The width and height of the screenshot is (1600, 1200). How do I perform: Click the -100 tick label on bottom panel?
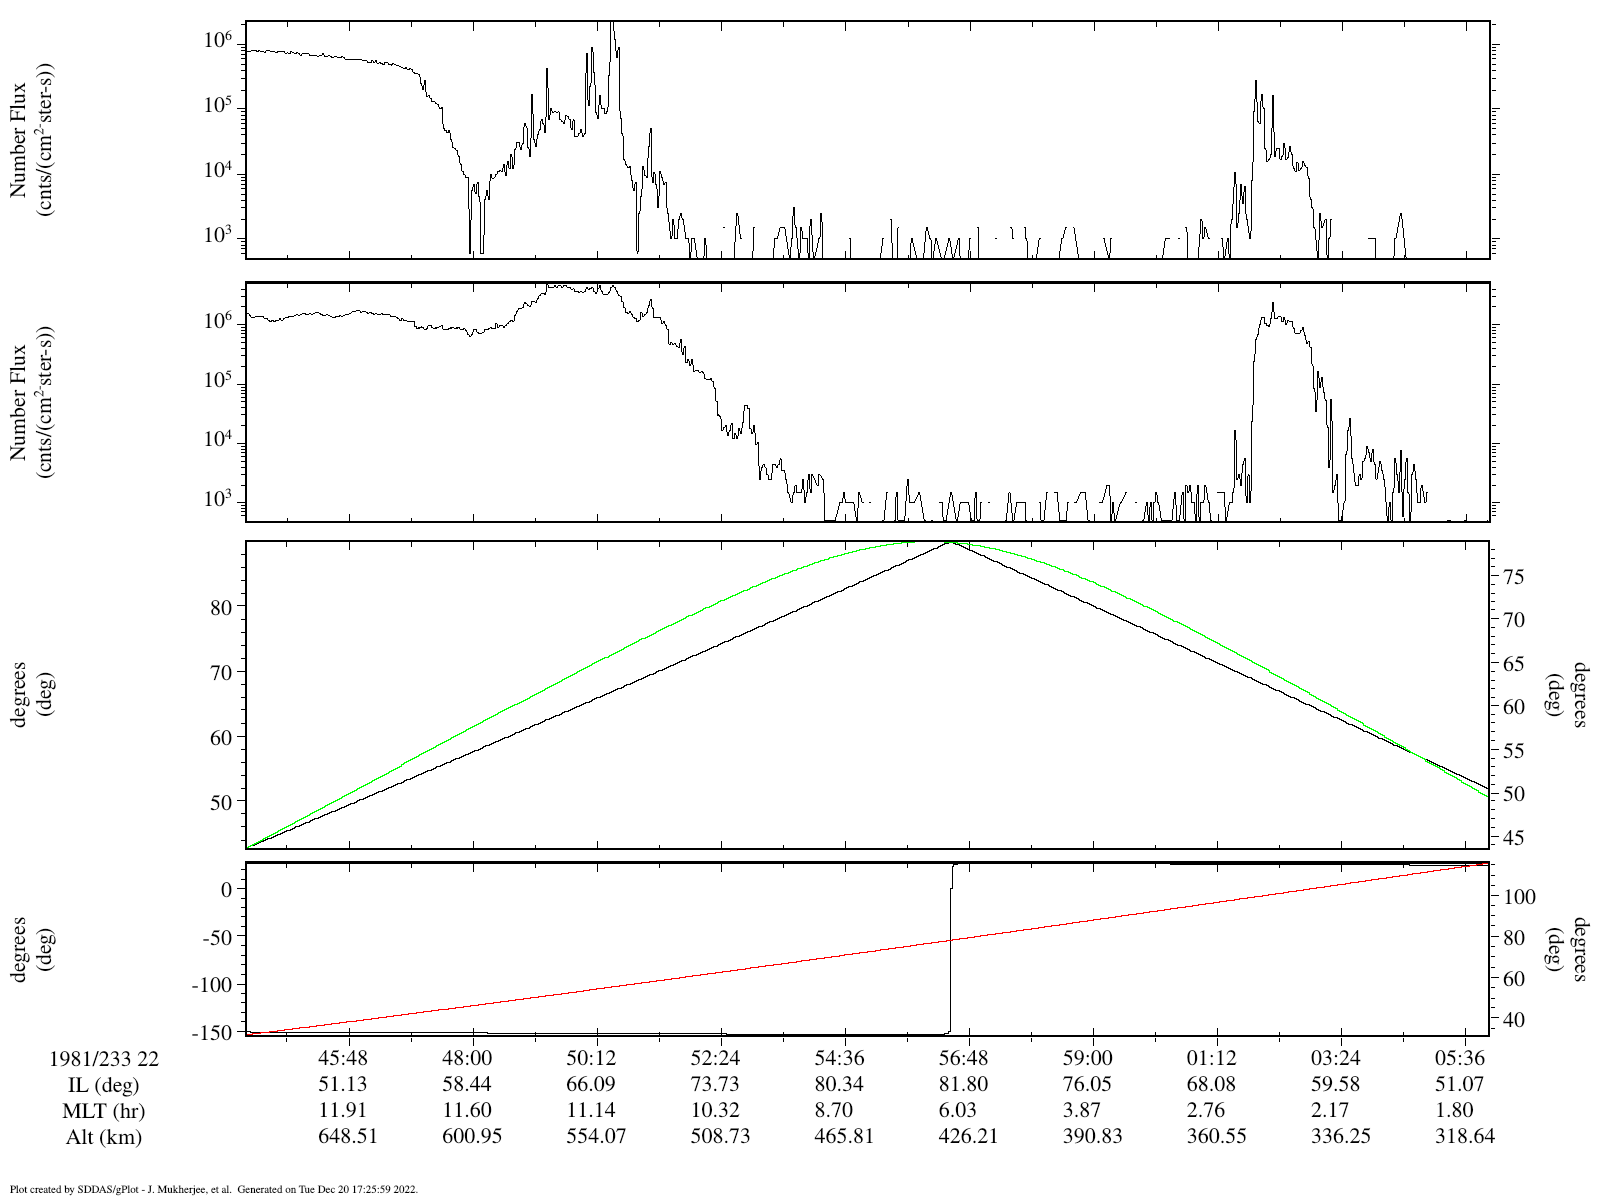click(x=211, y=984)
